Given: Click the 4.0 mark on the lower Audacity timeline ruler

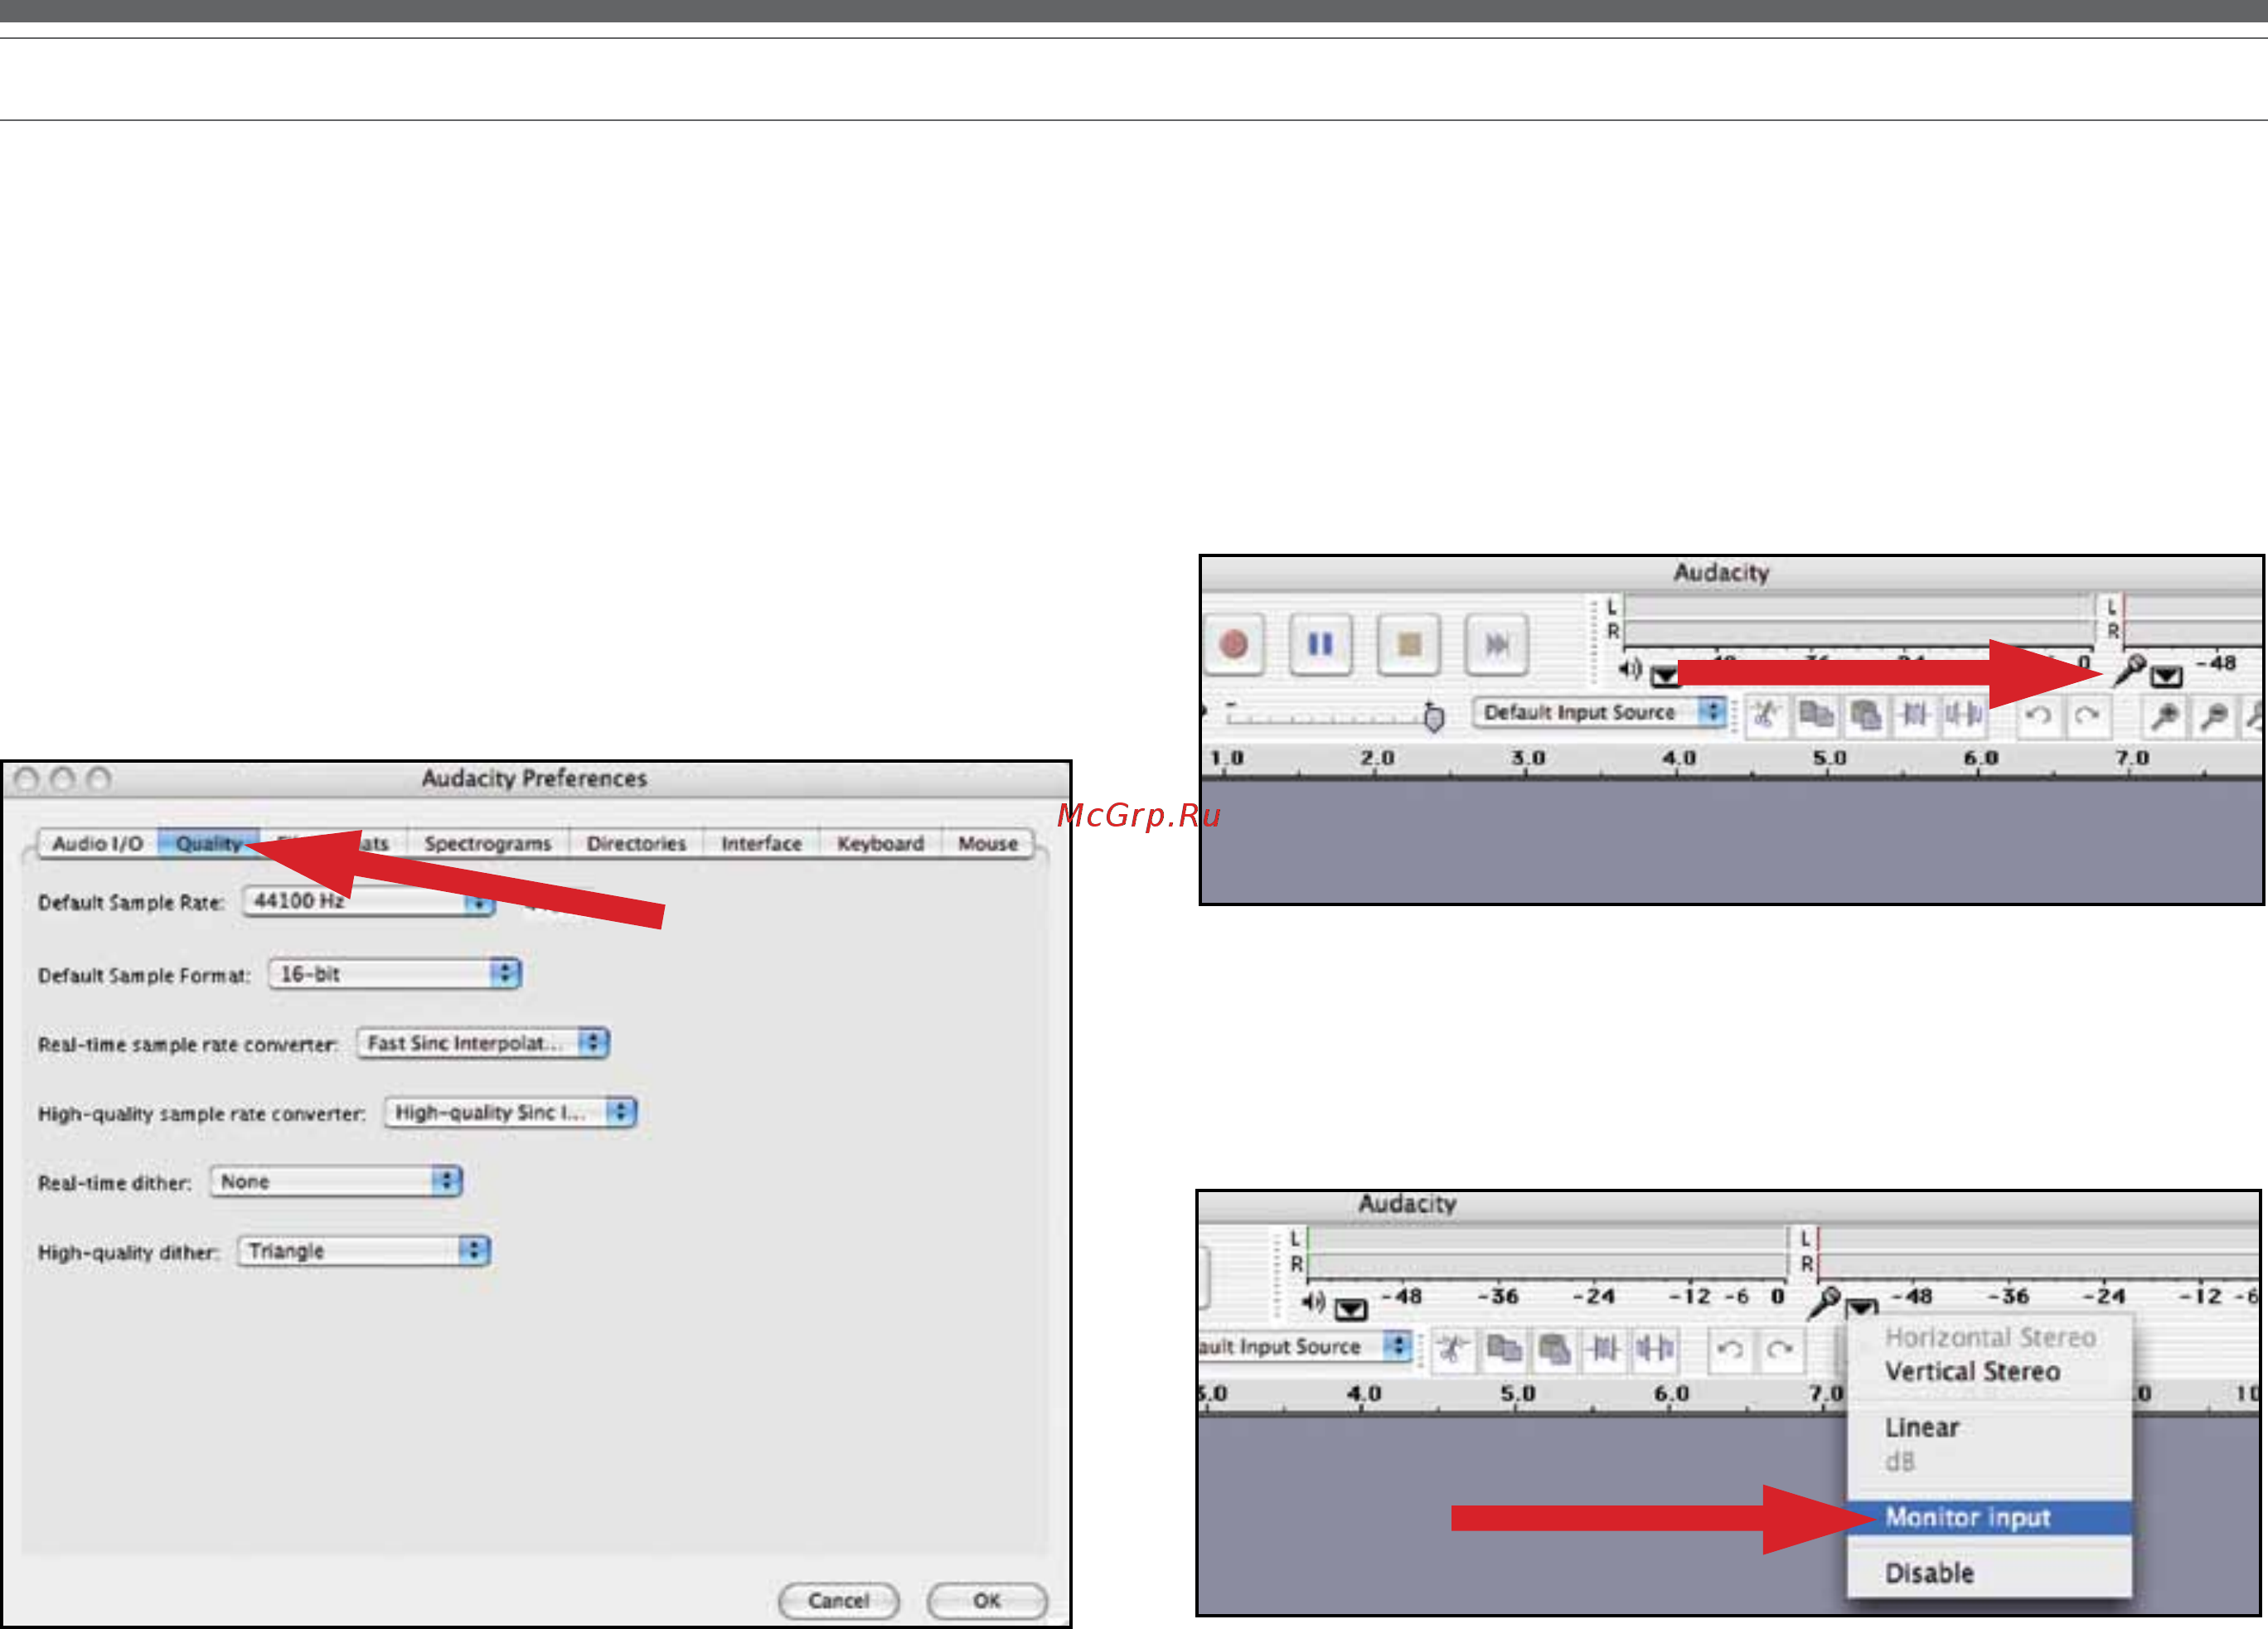Looking at the screenshot, I should point(1364,1393).
